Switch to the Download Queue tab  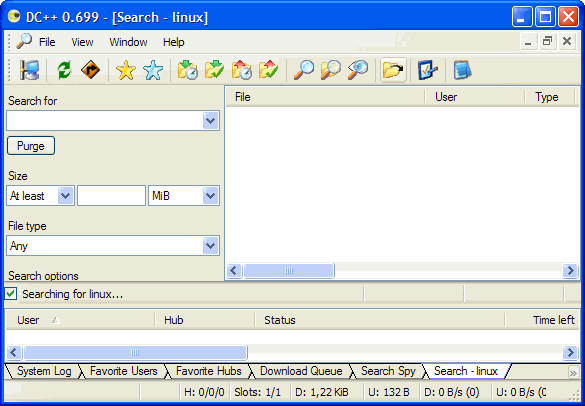coord(301,371)
